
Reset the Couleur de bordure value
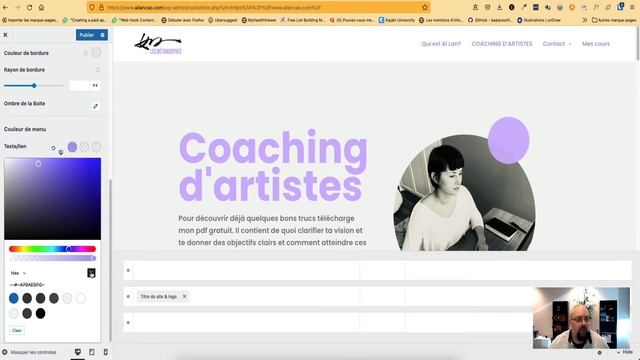click(85, 53)
